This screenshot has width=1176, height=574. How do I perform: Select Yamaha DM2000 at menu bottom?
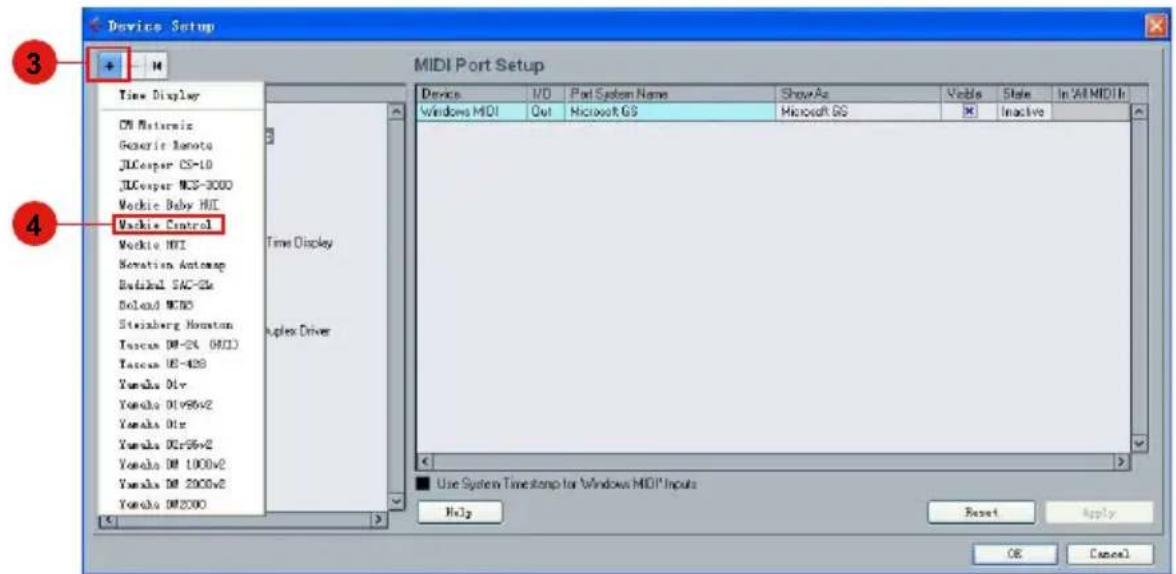[161, 504]
